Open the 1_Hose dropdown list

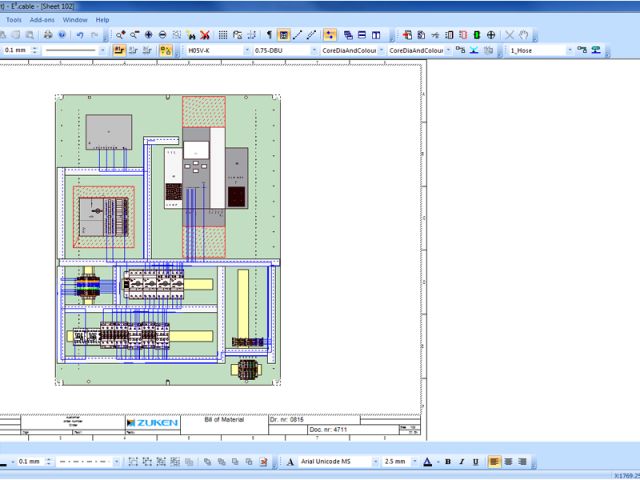569,49
